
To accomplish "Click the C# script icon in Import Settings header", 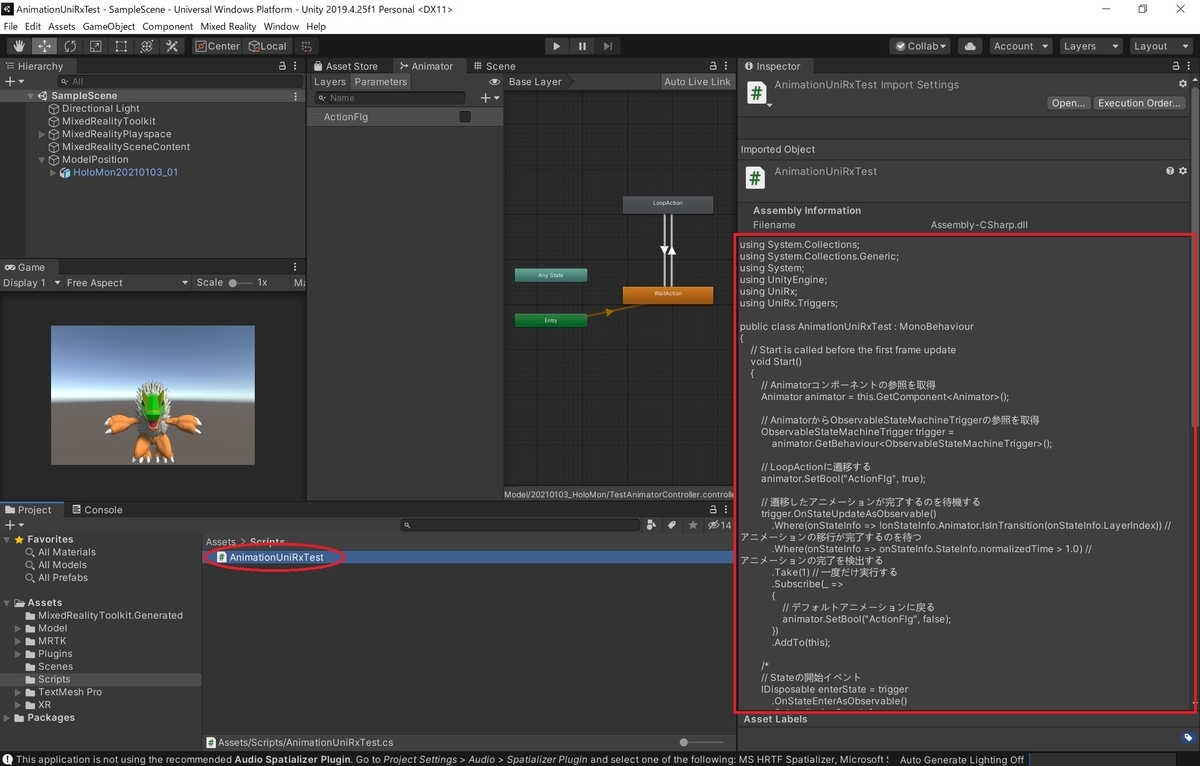I will (757, 93).
